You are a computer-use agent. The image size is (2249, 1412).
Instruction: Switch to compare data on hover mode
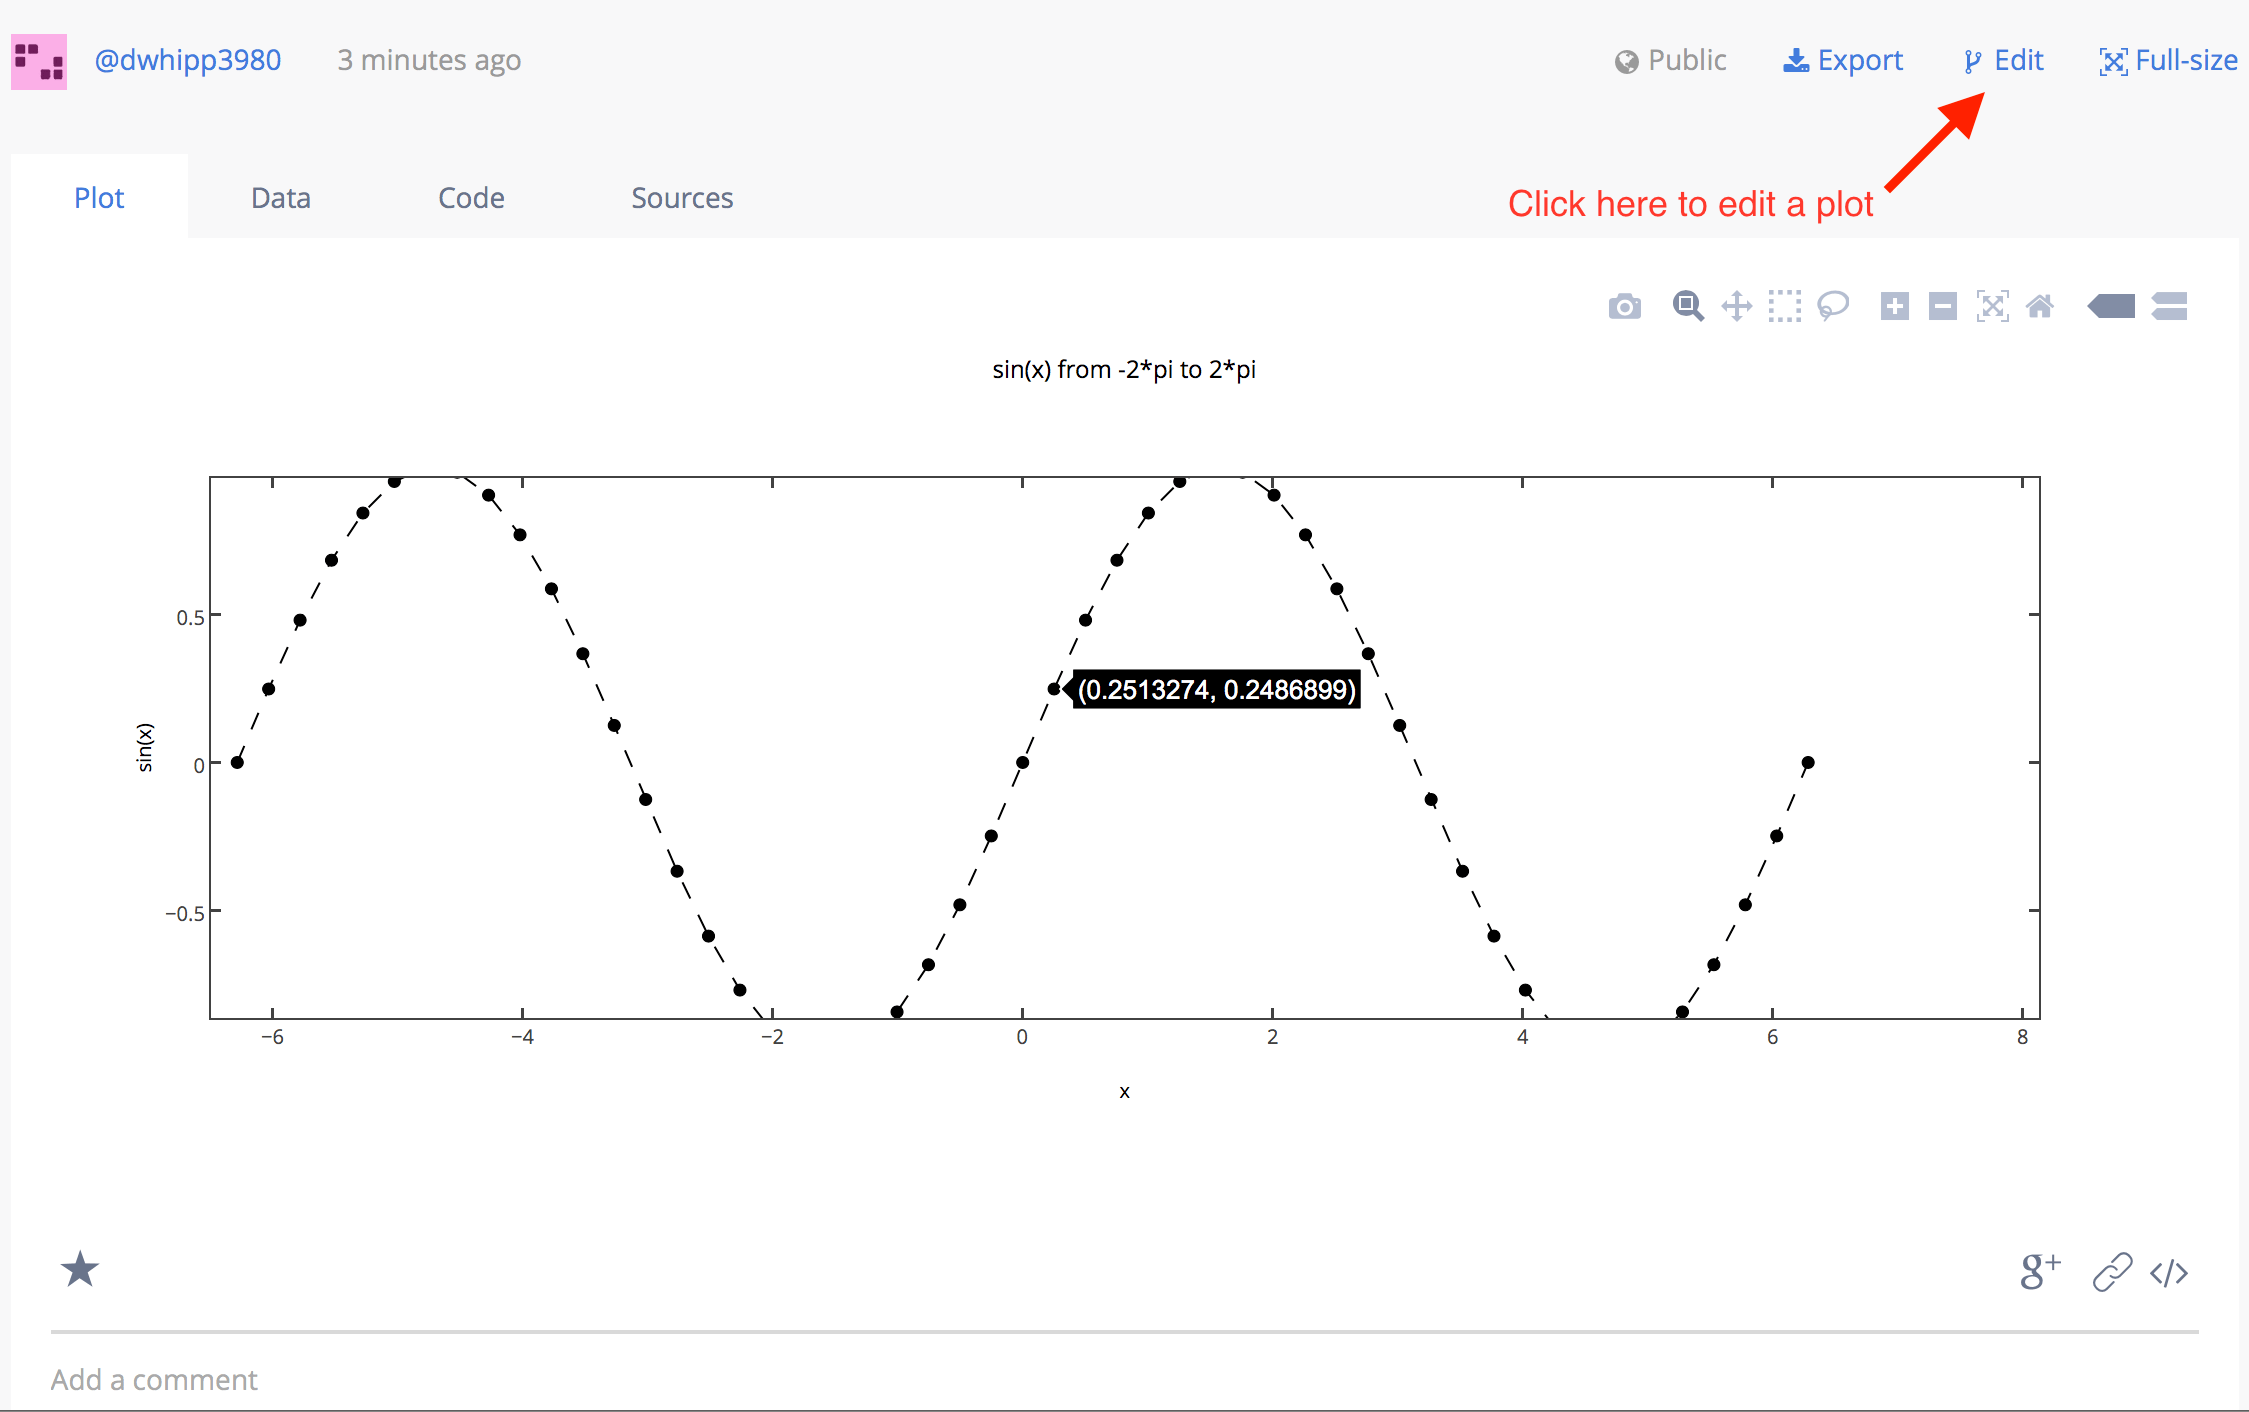click(2170, 306)
